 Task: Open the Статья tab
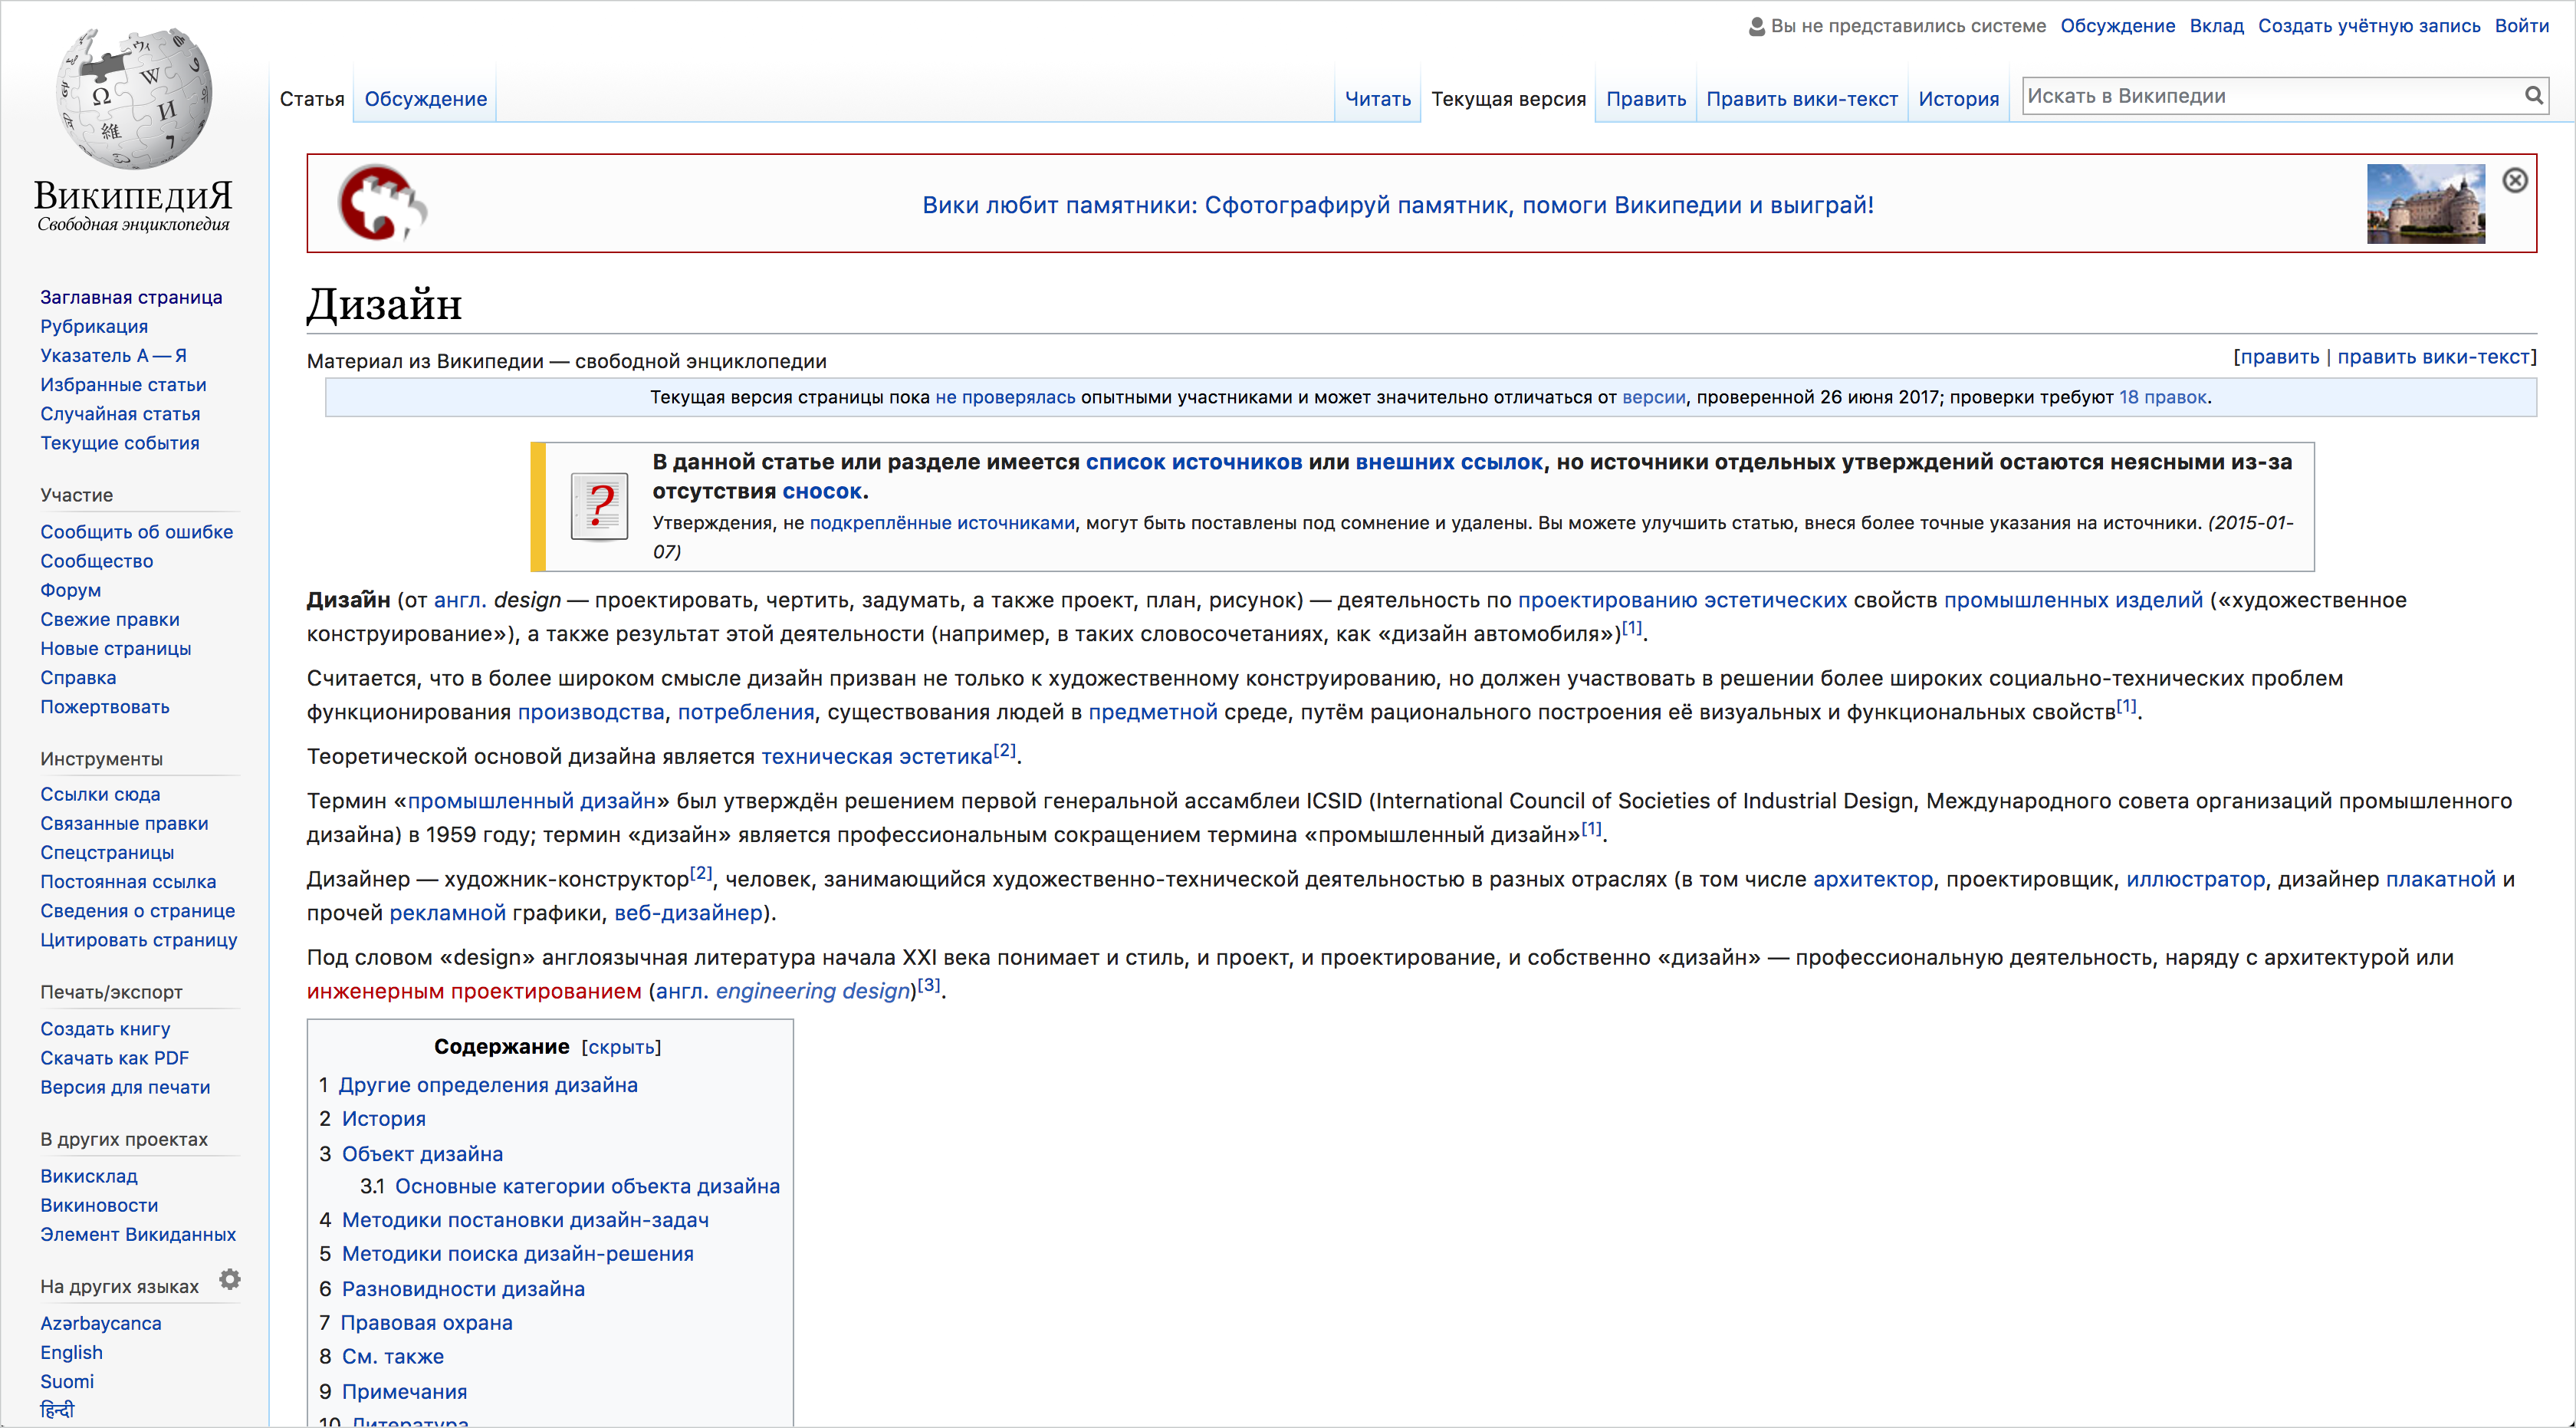(x=312, y=99)
